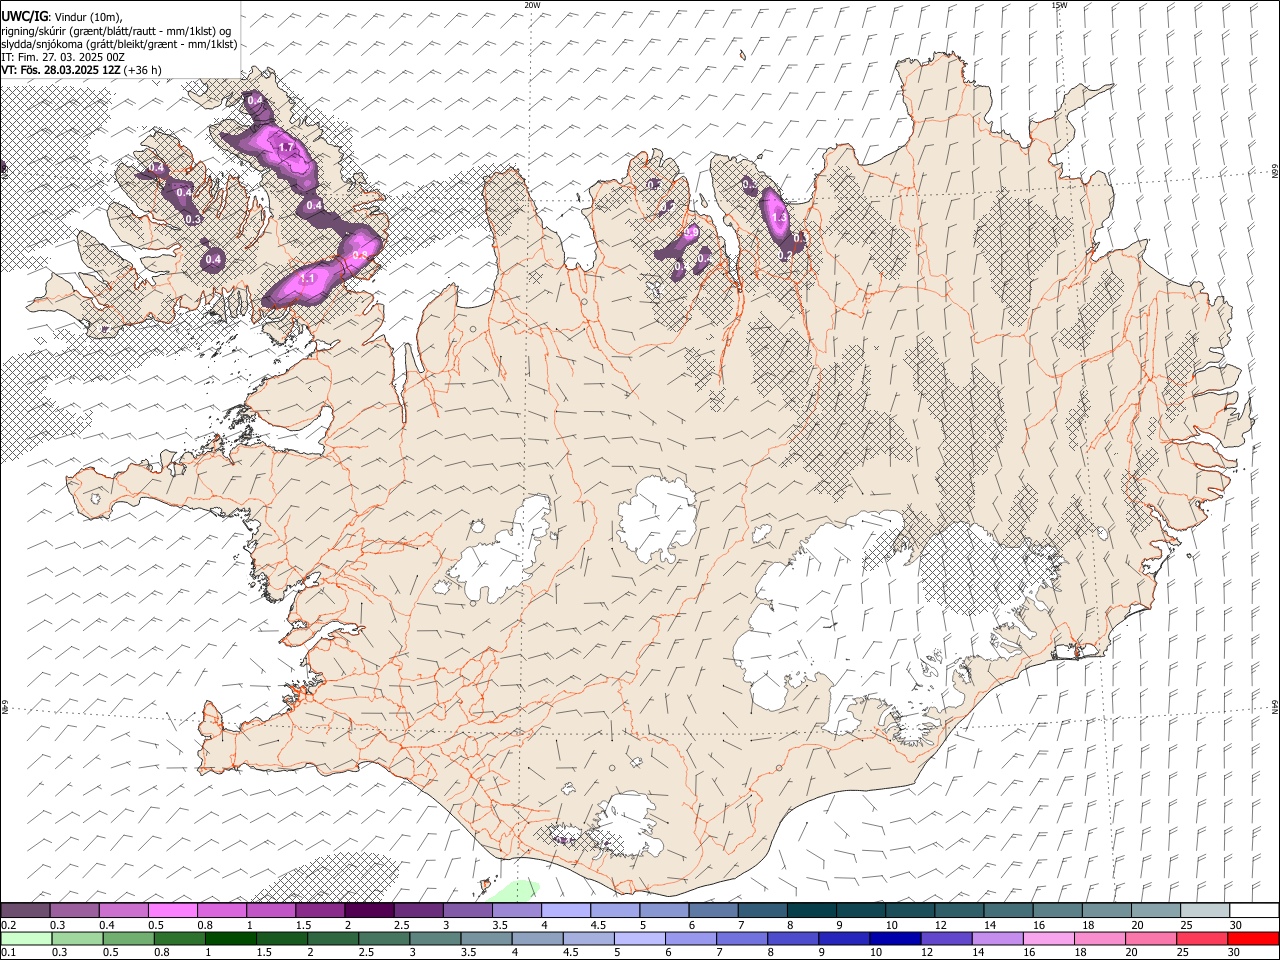Click the 'IT: Fim. 27. 03. 2025 00Z' line
This screenshot has width=1280, height=960.
point(62,57)
